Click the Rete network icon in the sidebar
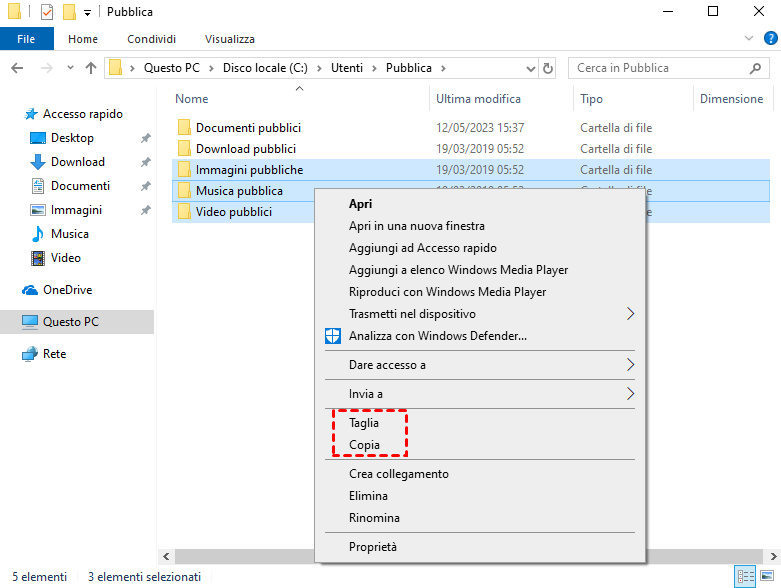This screenshot has width=781, height=588. 30,354
